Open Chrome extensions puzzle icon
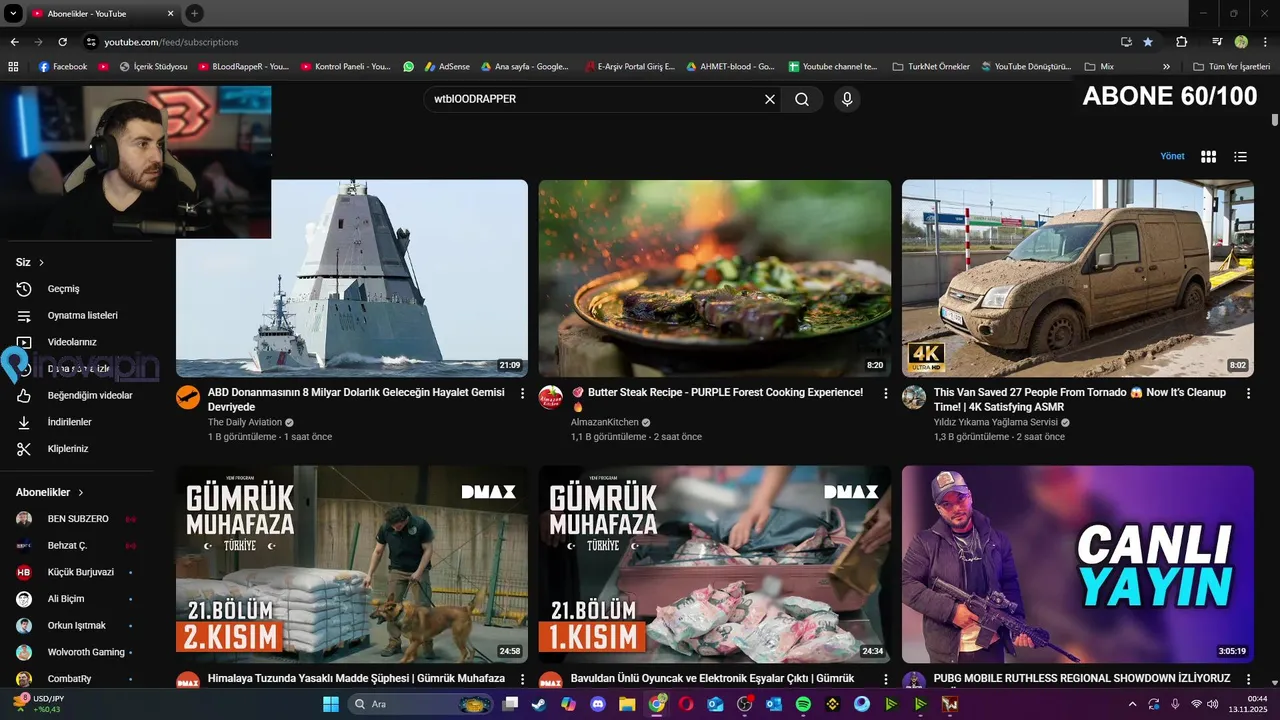 tap(1181, 42)
